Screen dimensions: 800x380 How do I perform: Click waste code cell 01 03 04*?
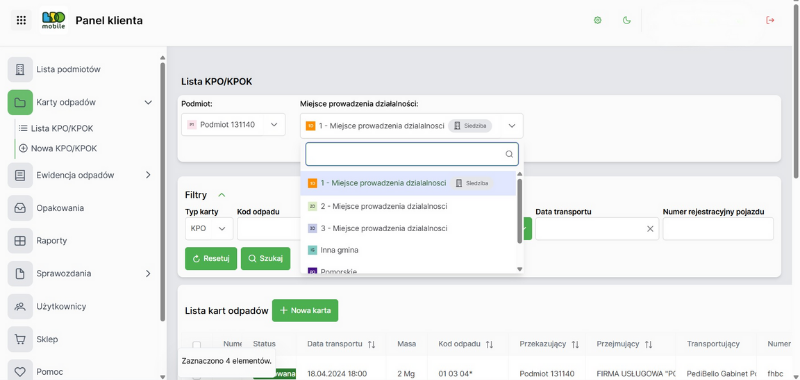point(455,373)
